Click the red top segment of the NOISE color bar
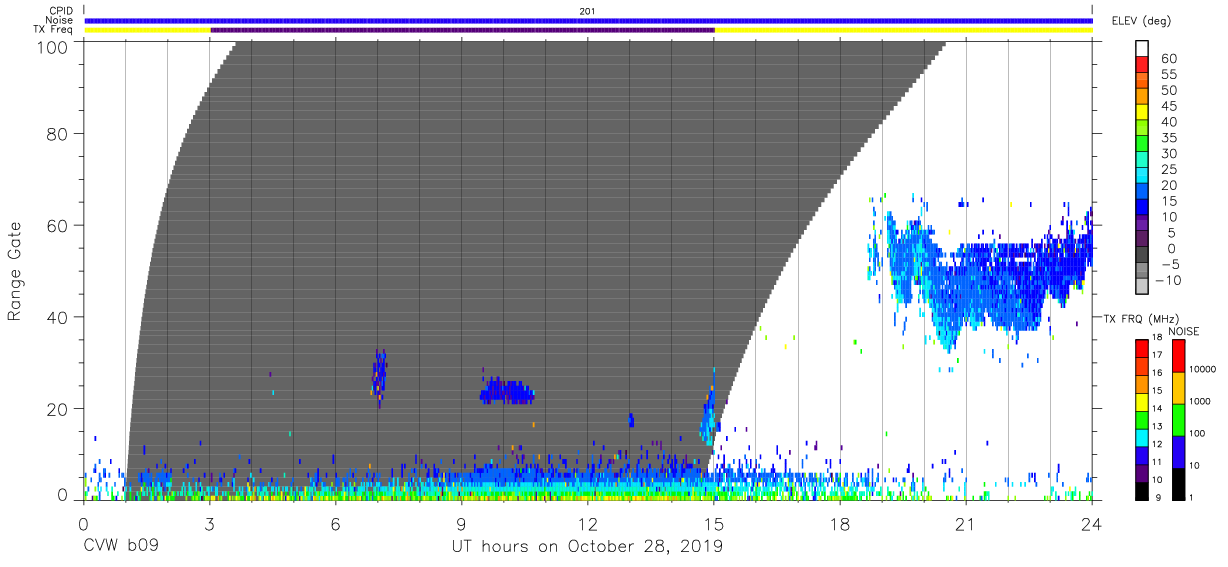Image resolution: width=1228 pixels, height=567 pixels. [x=1177, y=356]
